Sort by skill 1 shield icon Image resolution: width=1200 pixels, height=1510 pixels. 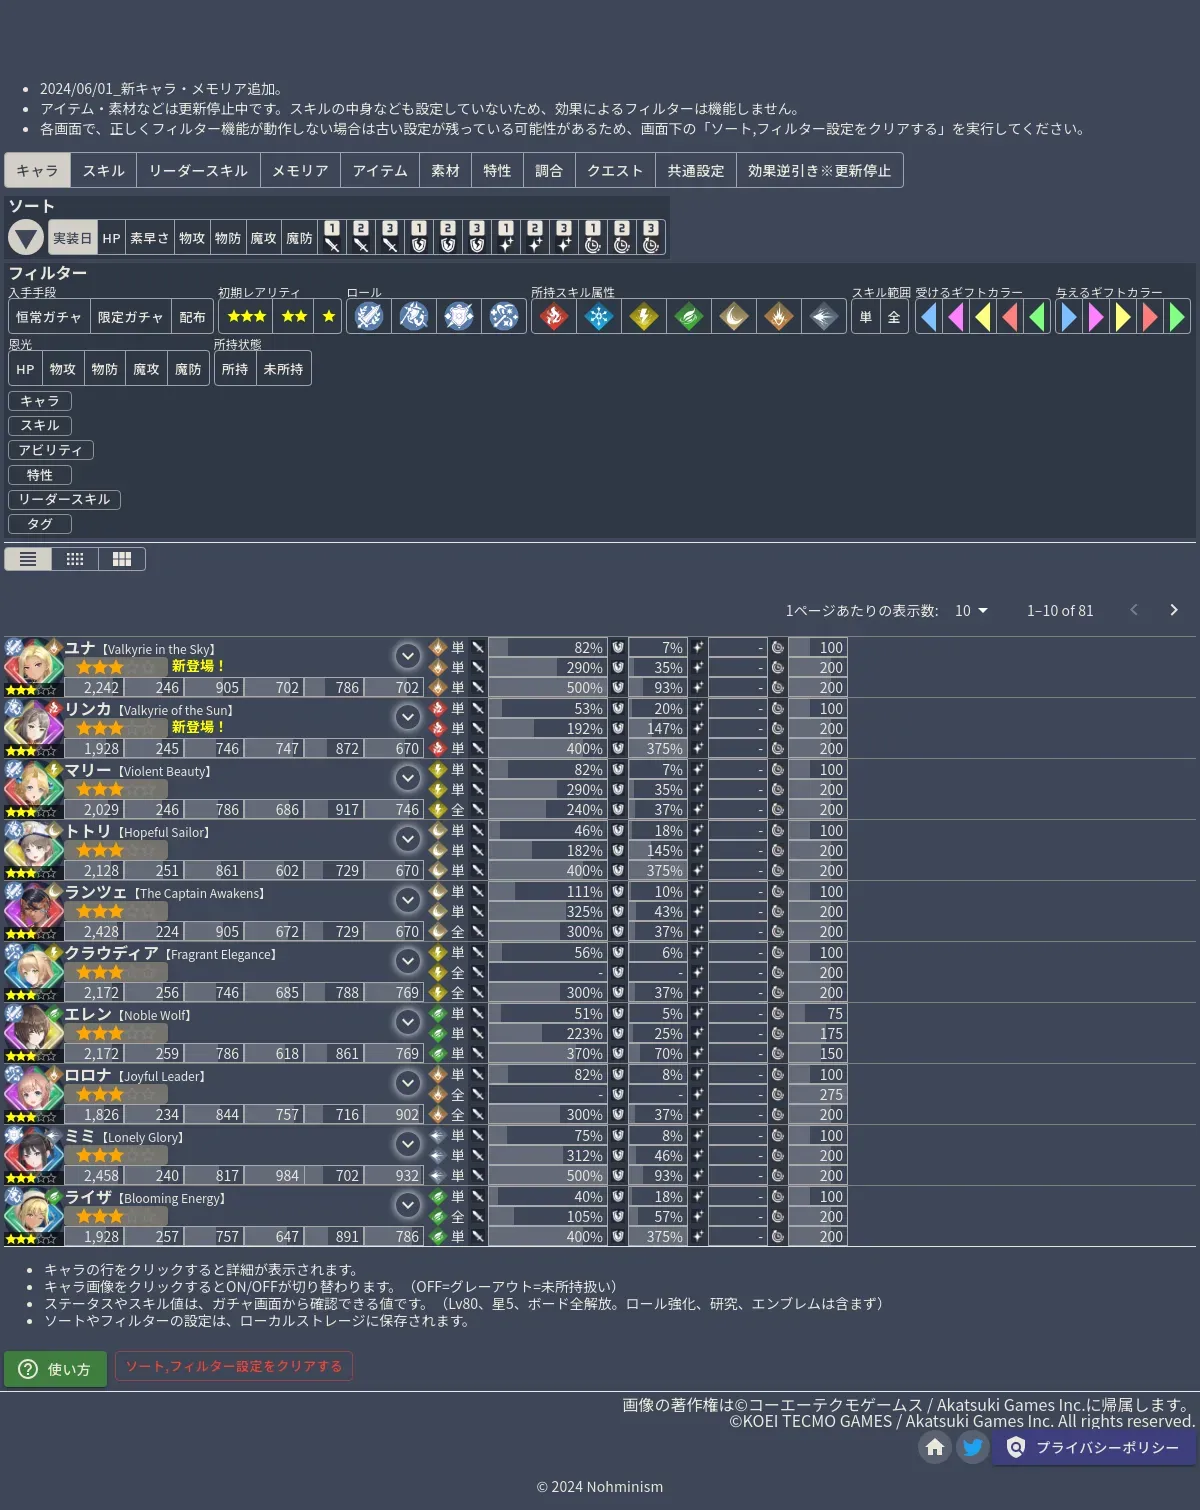420,238
